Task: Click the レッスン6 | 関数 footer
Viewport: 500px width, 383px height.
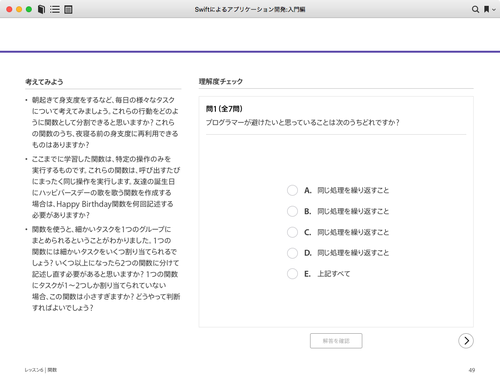Action: [x=41, y=370]
